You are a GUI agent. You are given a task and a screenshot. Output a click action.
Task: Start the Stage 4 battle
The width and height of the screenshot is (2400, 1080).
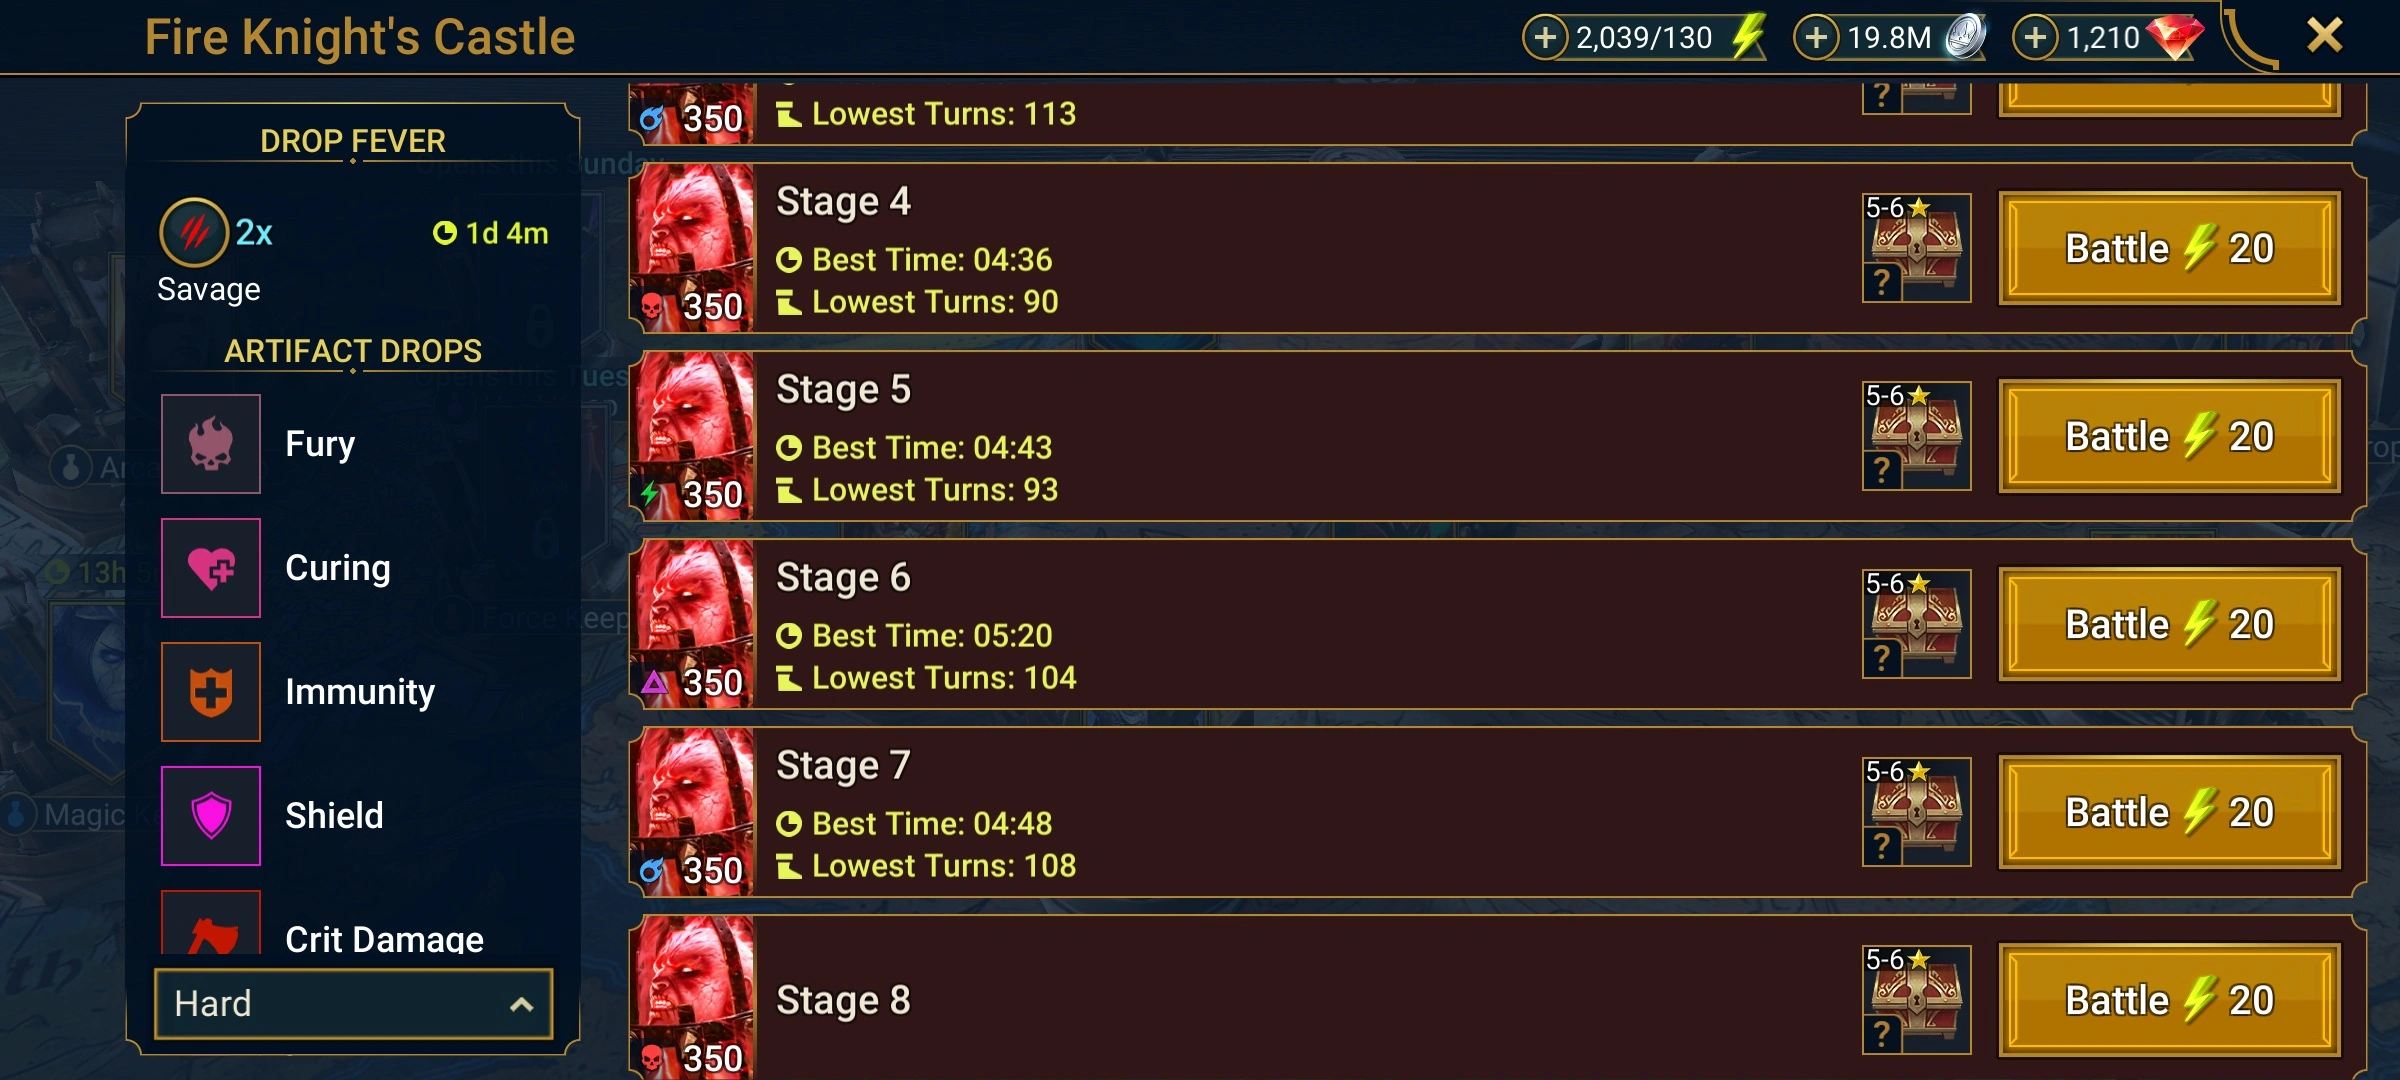(2170, 248)
